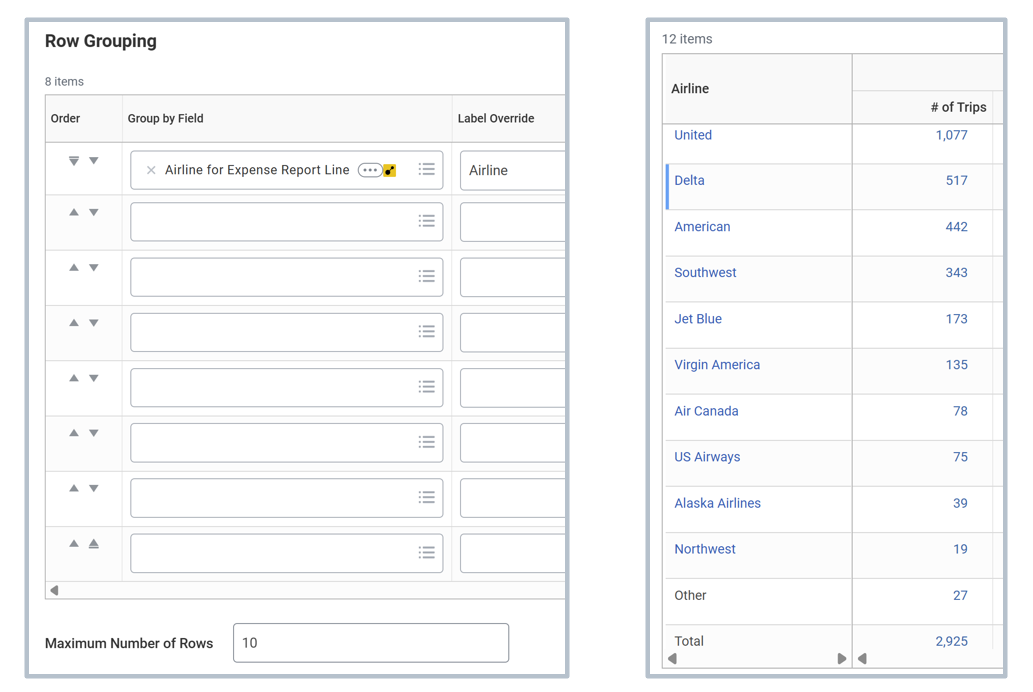Drill into Southwest trip count 343

click(957, 273)
